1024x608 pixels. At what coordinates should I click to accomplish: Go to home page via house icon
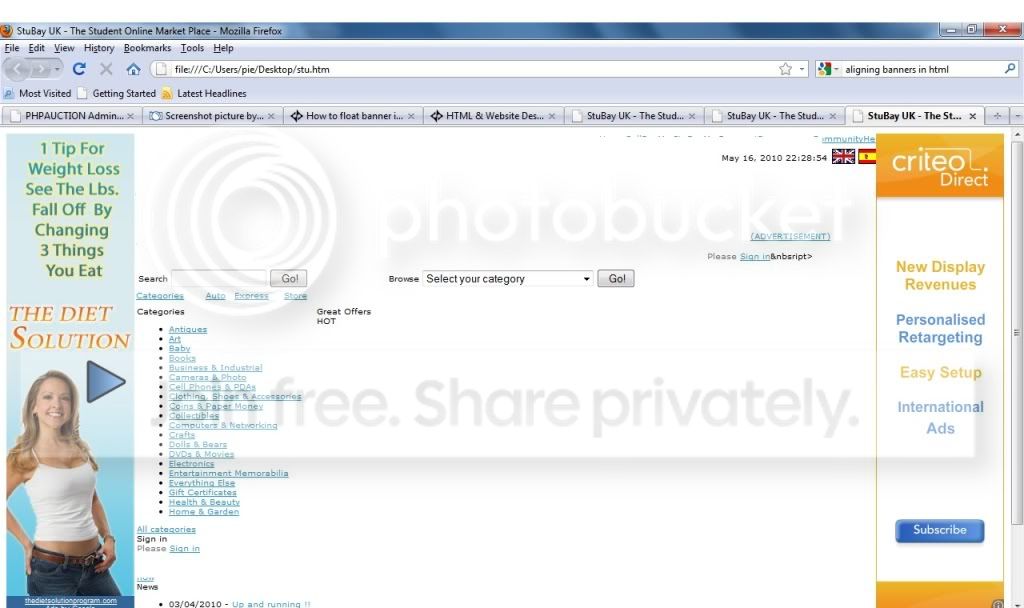[x=133, y=69]
